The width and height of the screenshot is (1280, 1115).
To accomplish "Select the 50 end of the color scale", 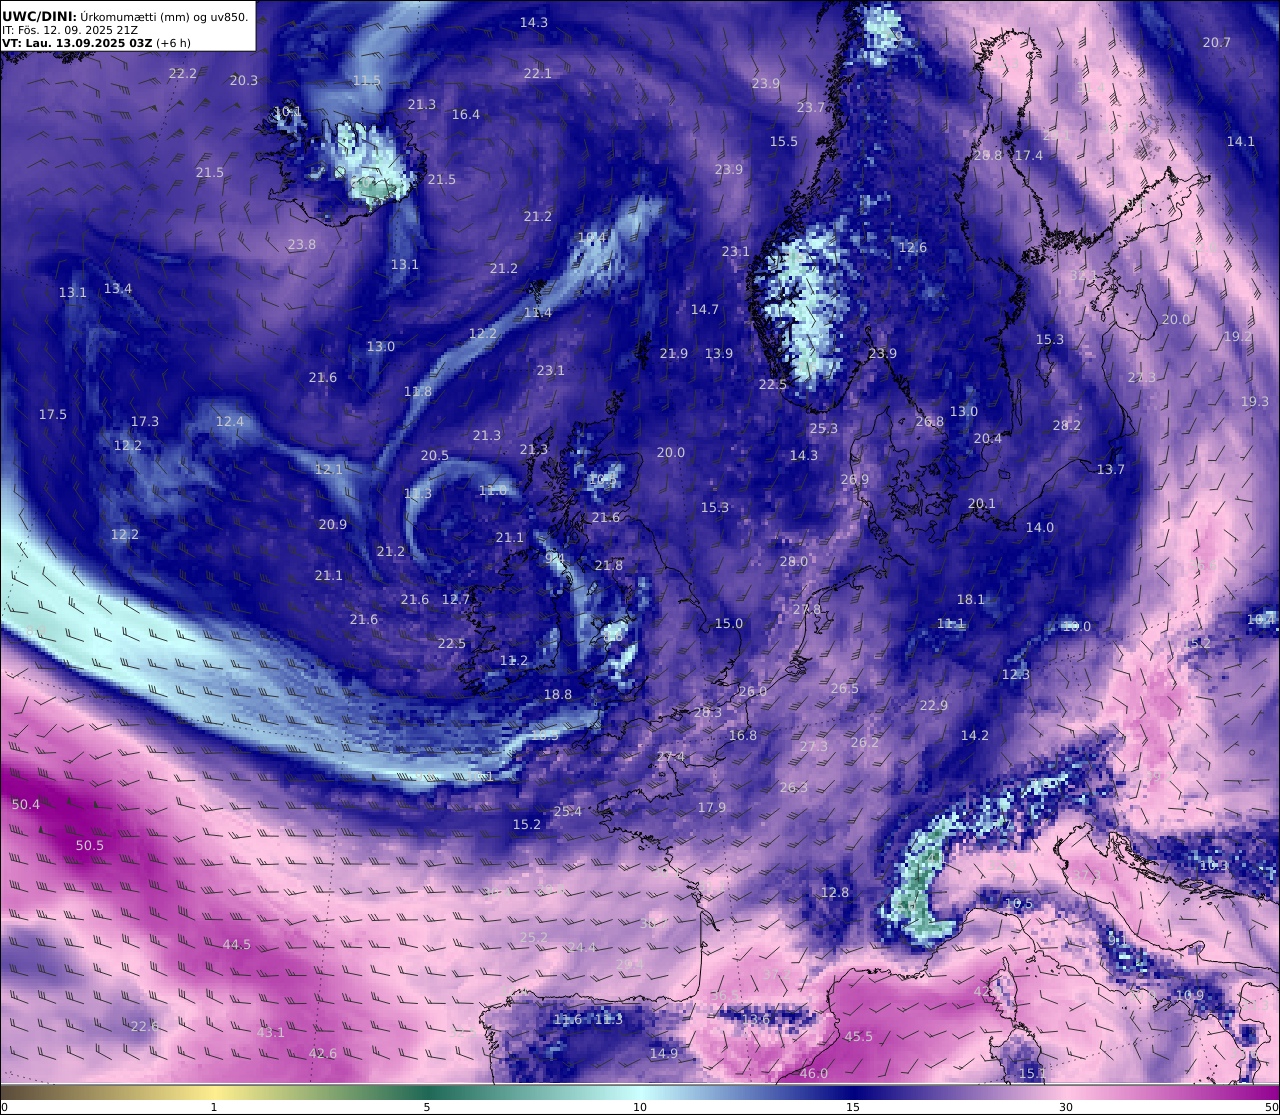I will (x=1272, y=1107).
